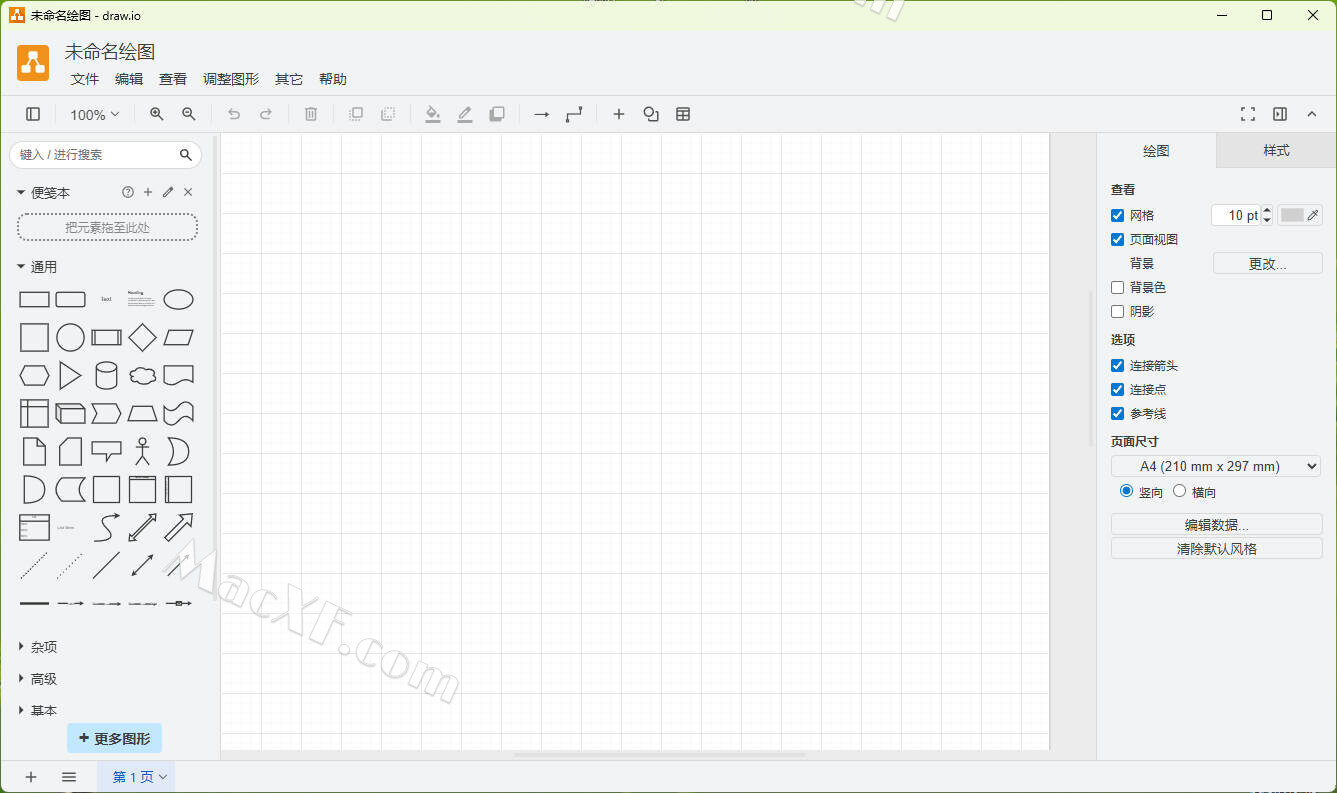The image size is (1337, 793).
Task: Click the scratchpad help question mark icon
Action: [128, 192]
